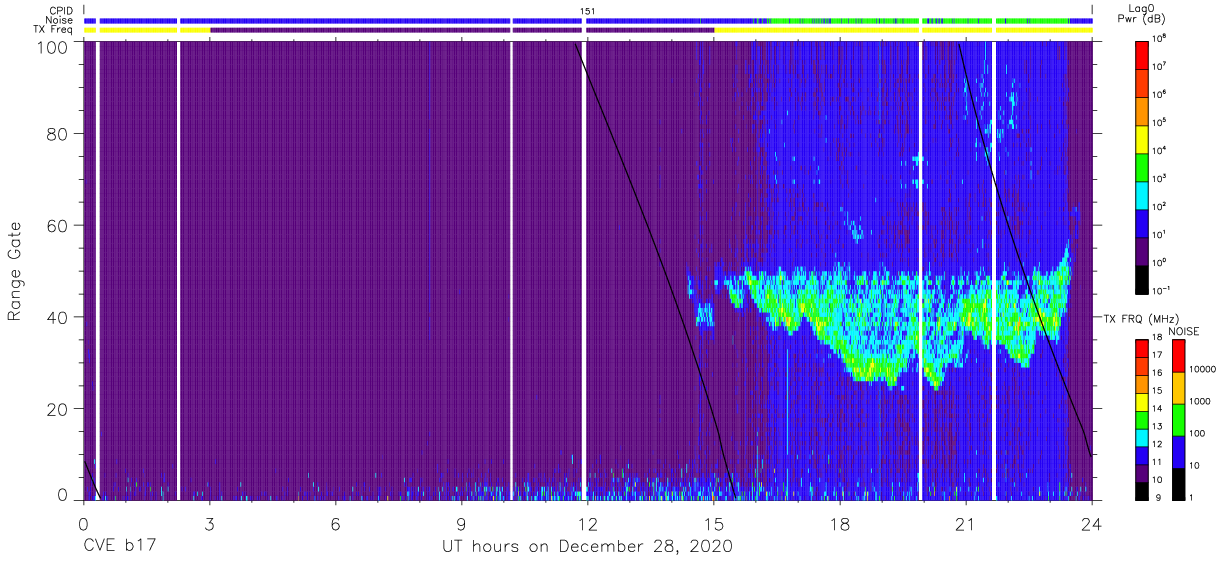Click the 'Range Gate' y-axis label

pyautogui.click(x=15, y=273)
